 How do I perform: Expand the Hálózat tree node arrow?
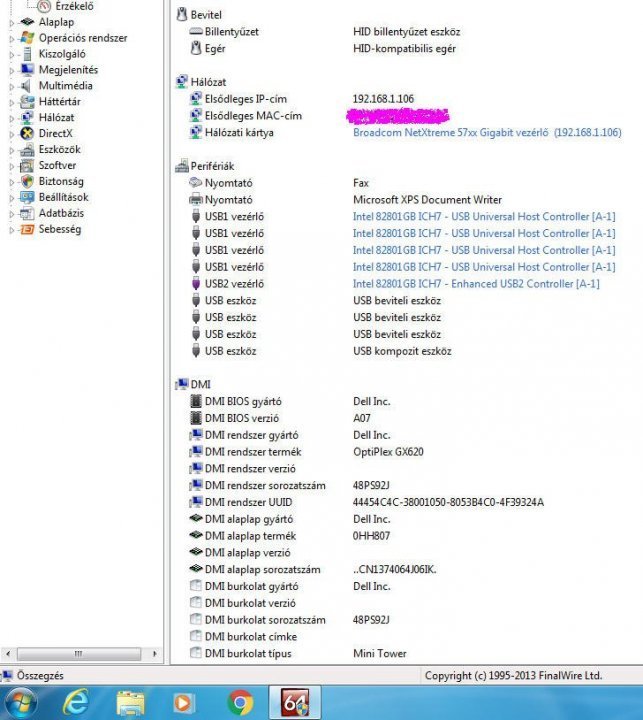pyautogui.click(x=12, y=118)
